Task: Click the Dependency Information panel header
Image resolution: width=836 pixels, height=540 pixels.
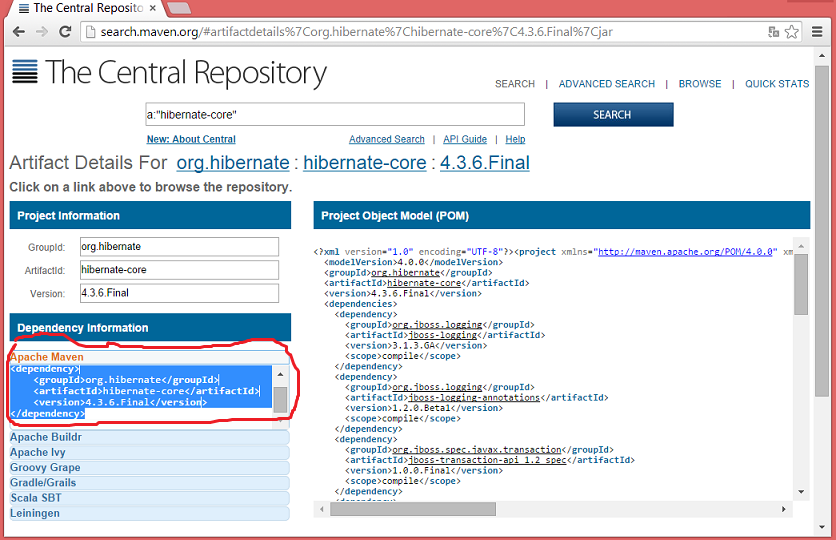Action: coord(150,327)
